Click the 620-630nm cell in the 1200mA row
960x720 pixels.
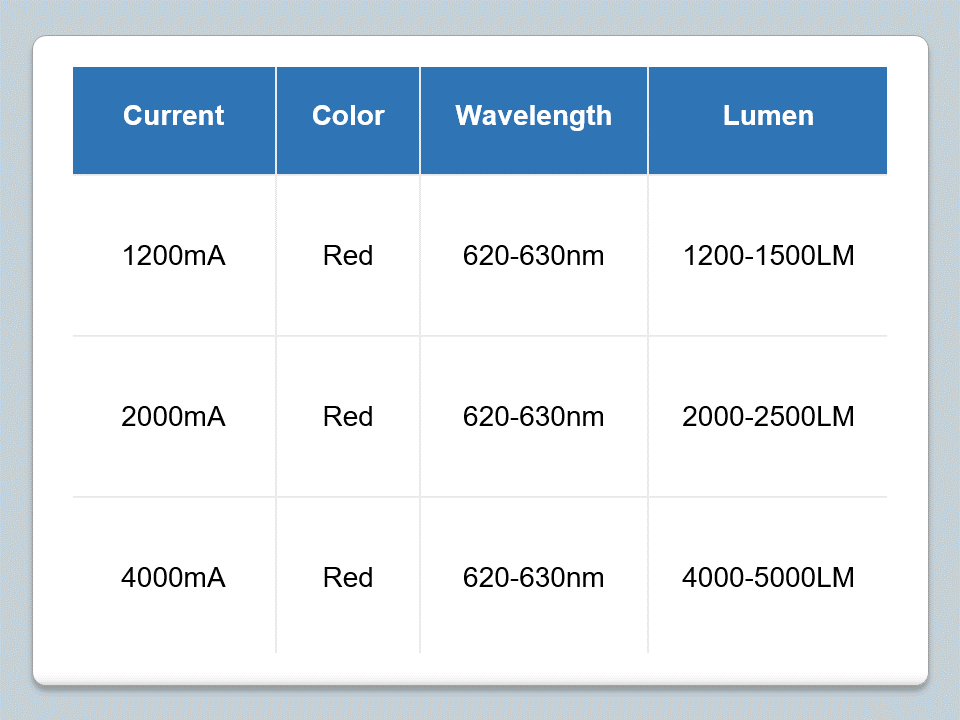[533, 256]
